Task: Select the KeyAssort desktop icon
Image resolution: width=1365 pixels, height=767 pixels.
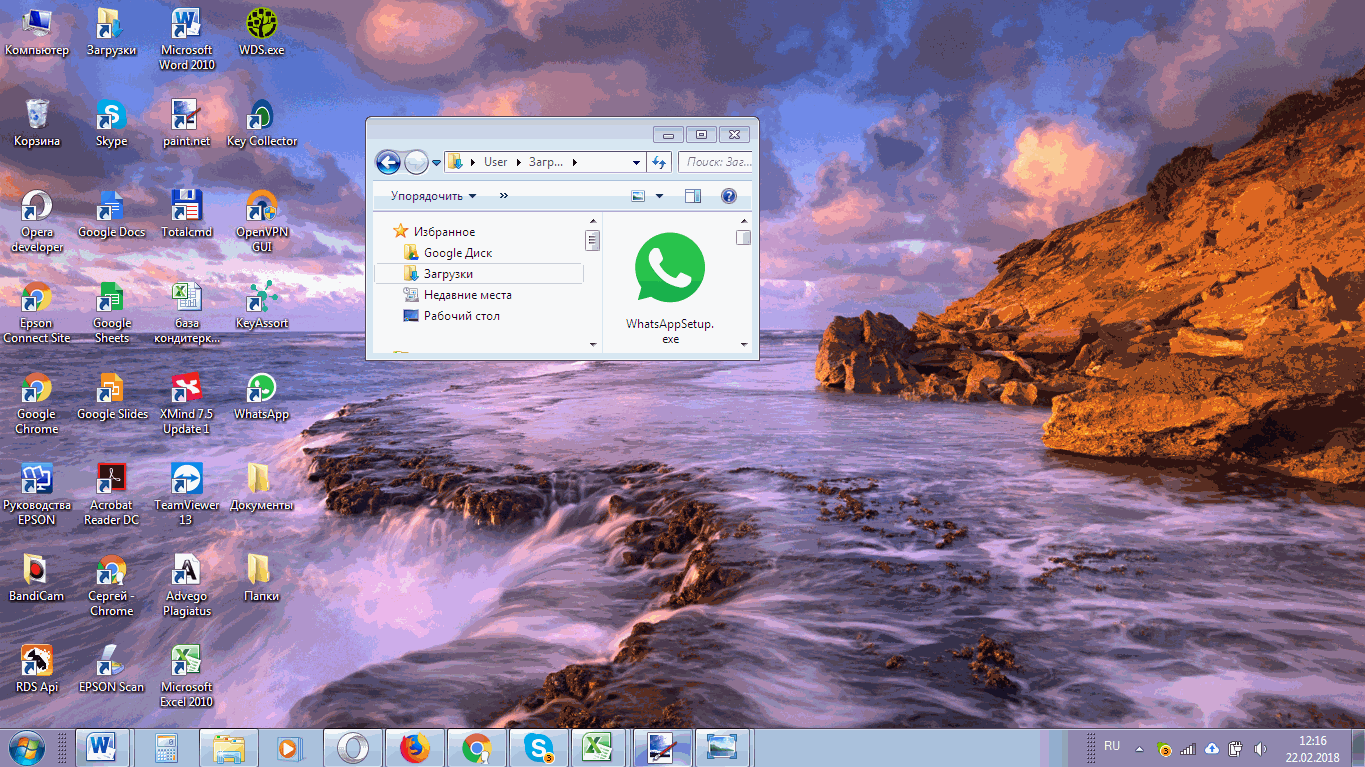Action: (262, 305)
